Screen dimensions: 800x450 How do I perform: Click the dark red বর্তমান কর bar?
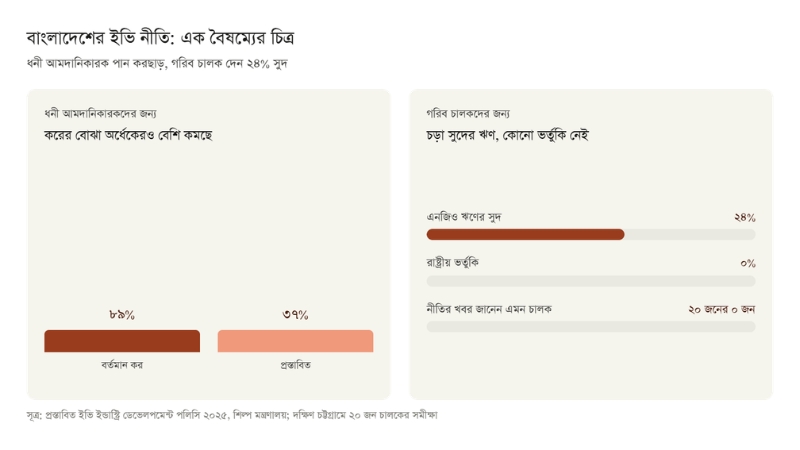(122, 341)
